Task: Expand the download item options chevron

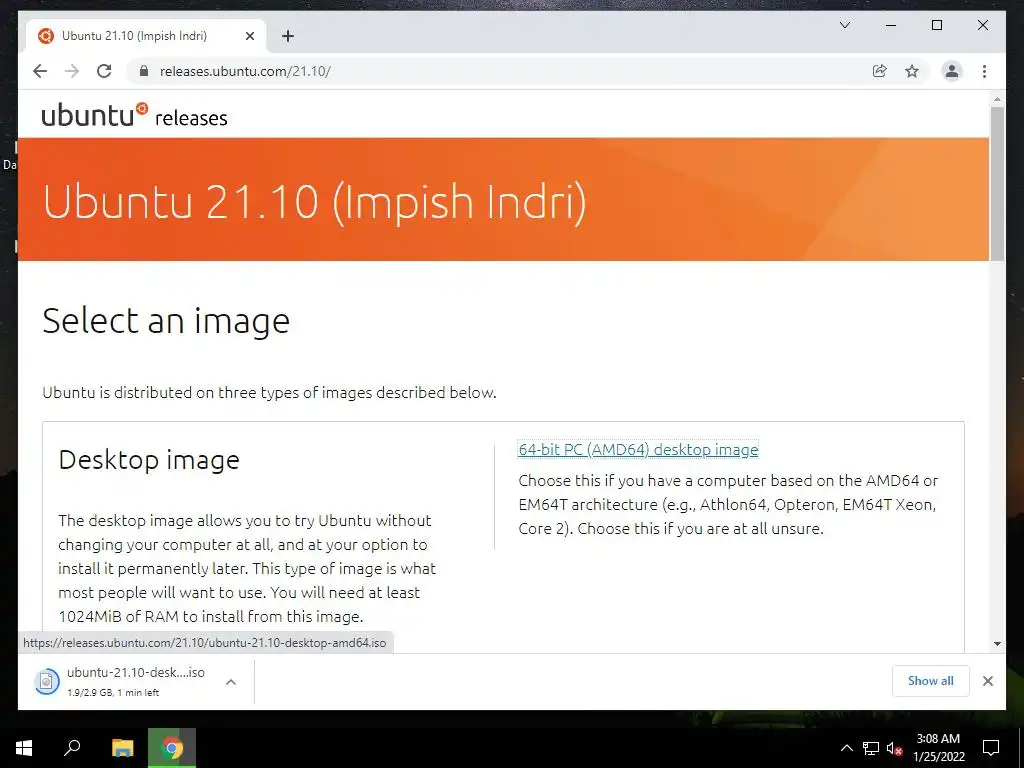Action: 231,682
